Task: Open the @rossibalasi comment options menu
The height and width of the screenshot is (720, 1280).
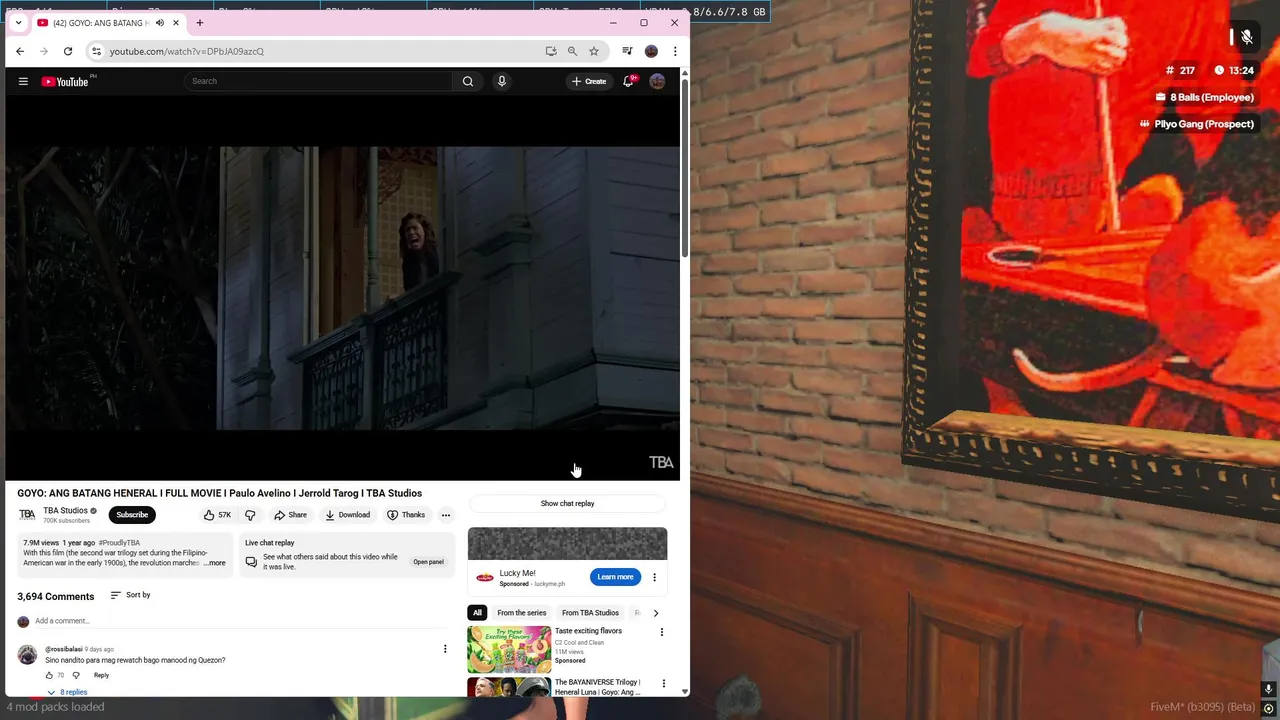Action: [445, 649]
